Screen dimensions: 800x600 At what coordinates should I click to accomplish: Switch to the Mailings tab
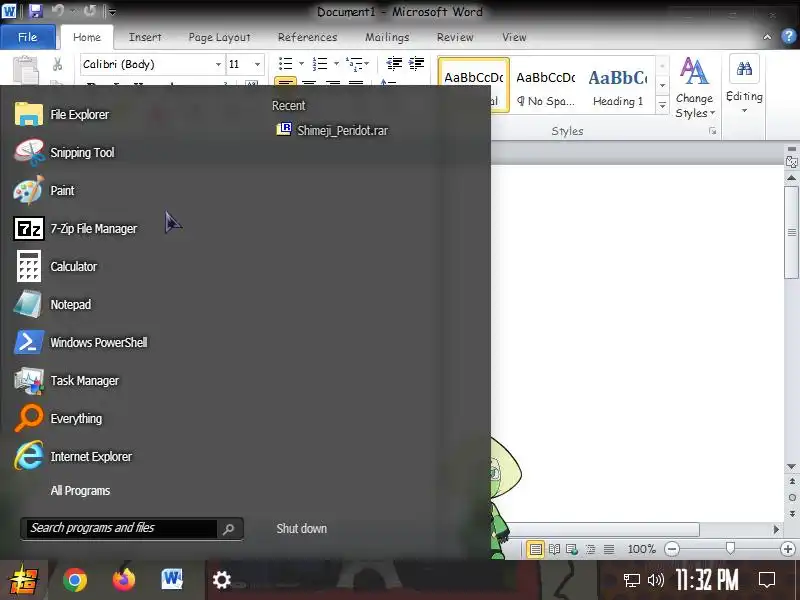tap(387, 37)
